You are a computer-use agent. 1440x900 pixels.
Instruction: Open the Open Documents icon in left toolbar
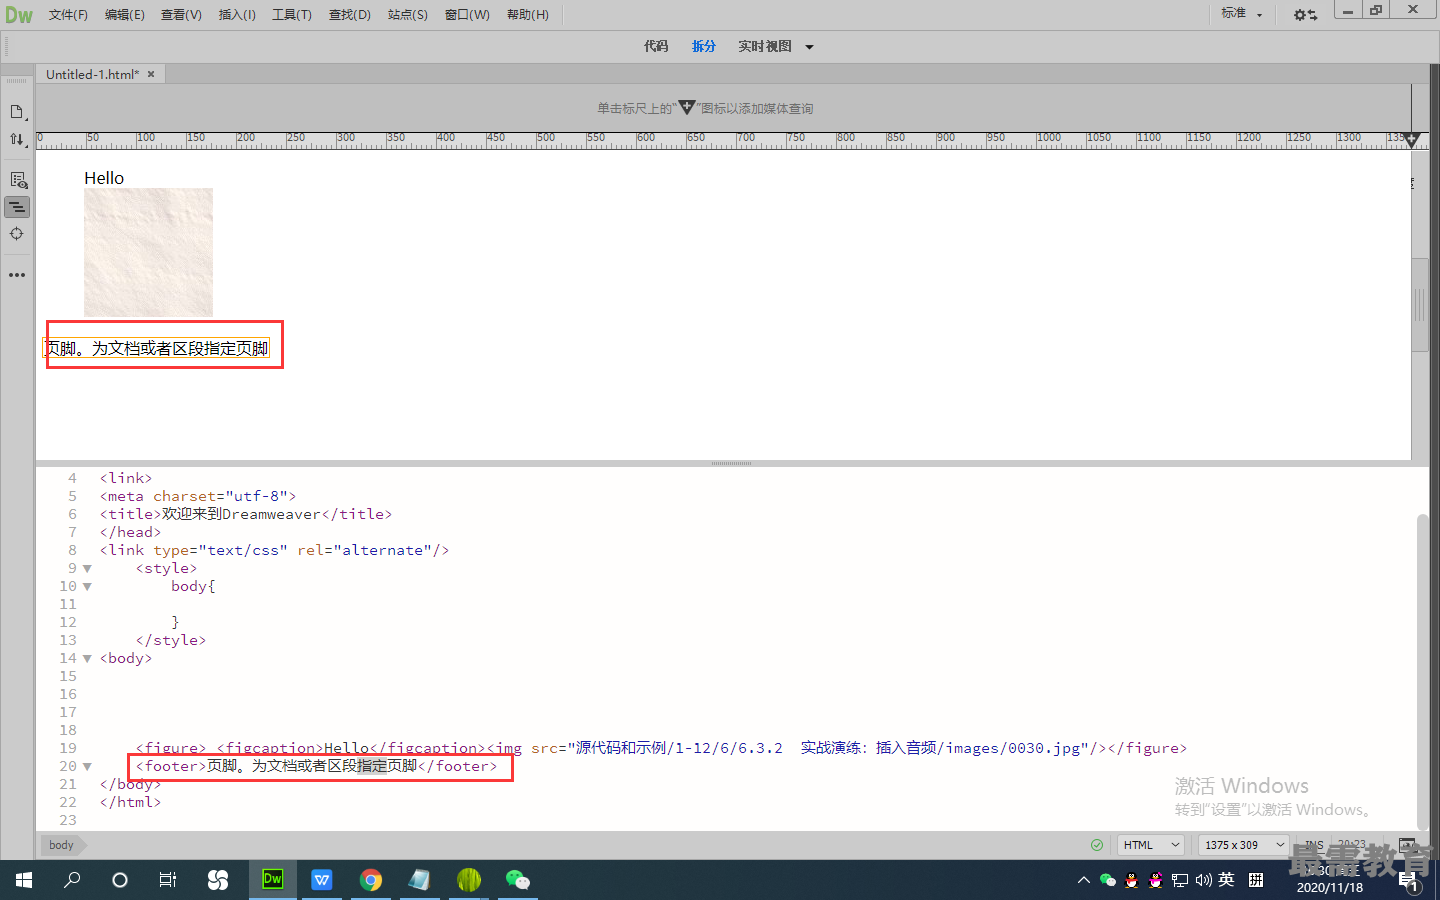coord(17,112)
